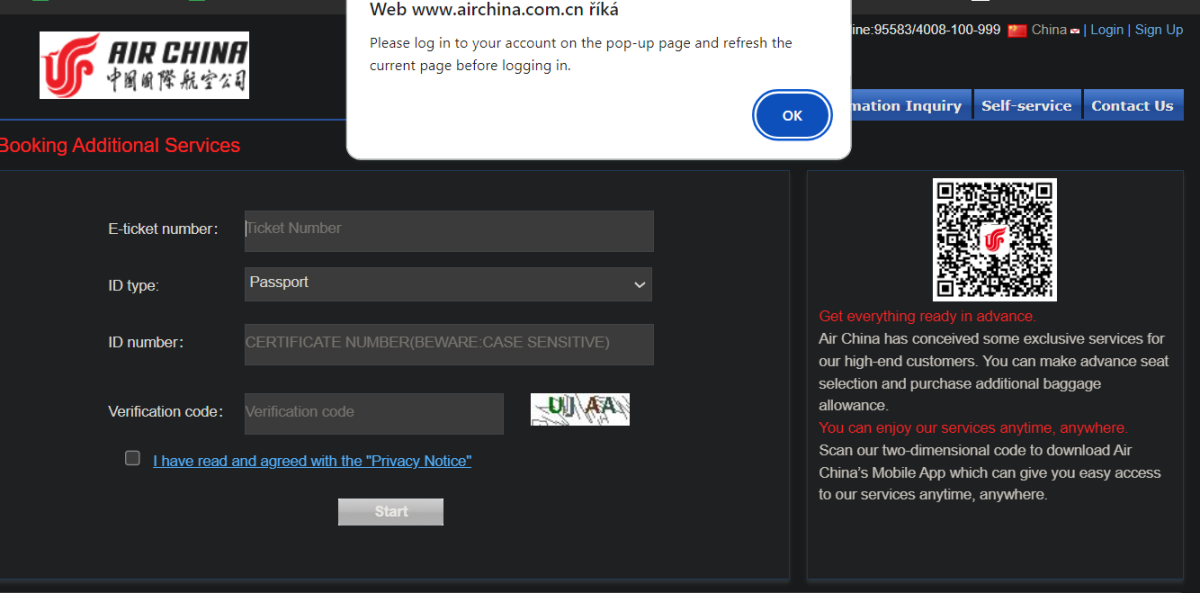1200x593 pixels.
Task: Click the Start button
Action: [390, 512]
